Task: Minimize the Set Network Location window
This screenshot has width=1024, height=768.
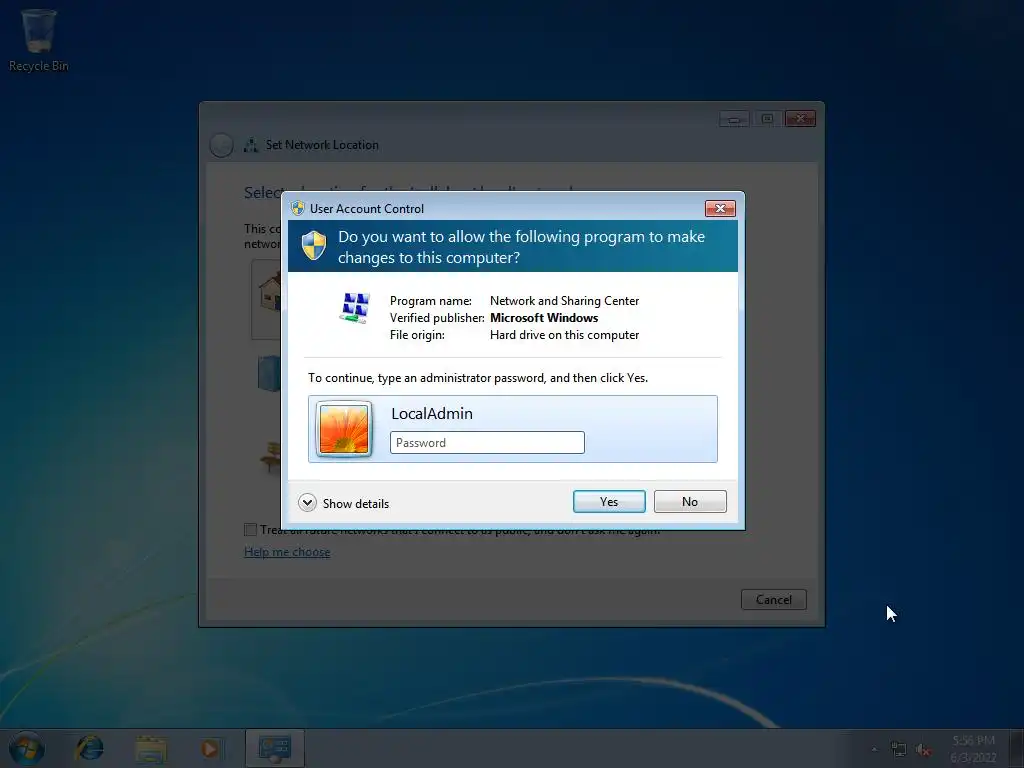Action: pos(734,119)
